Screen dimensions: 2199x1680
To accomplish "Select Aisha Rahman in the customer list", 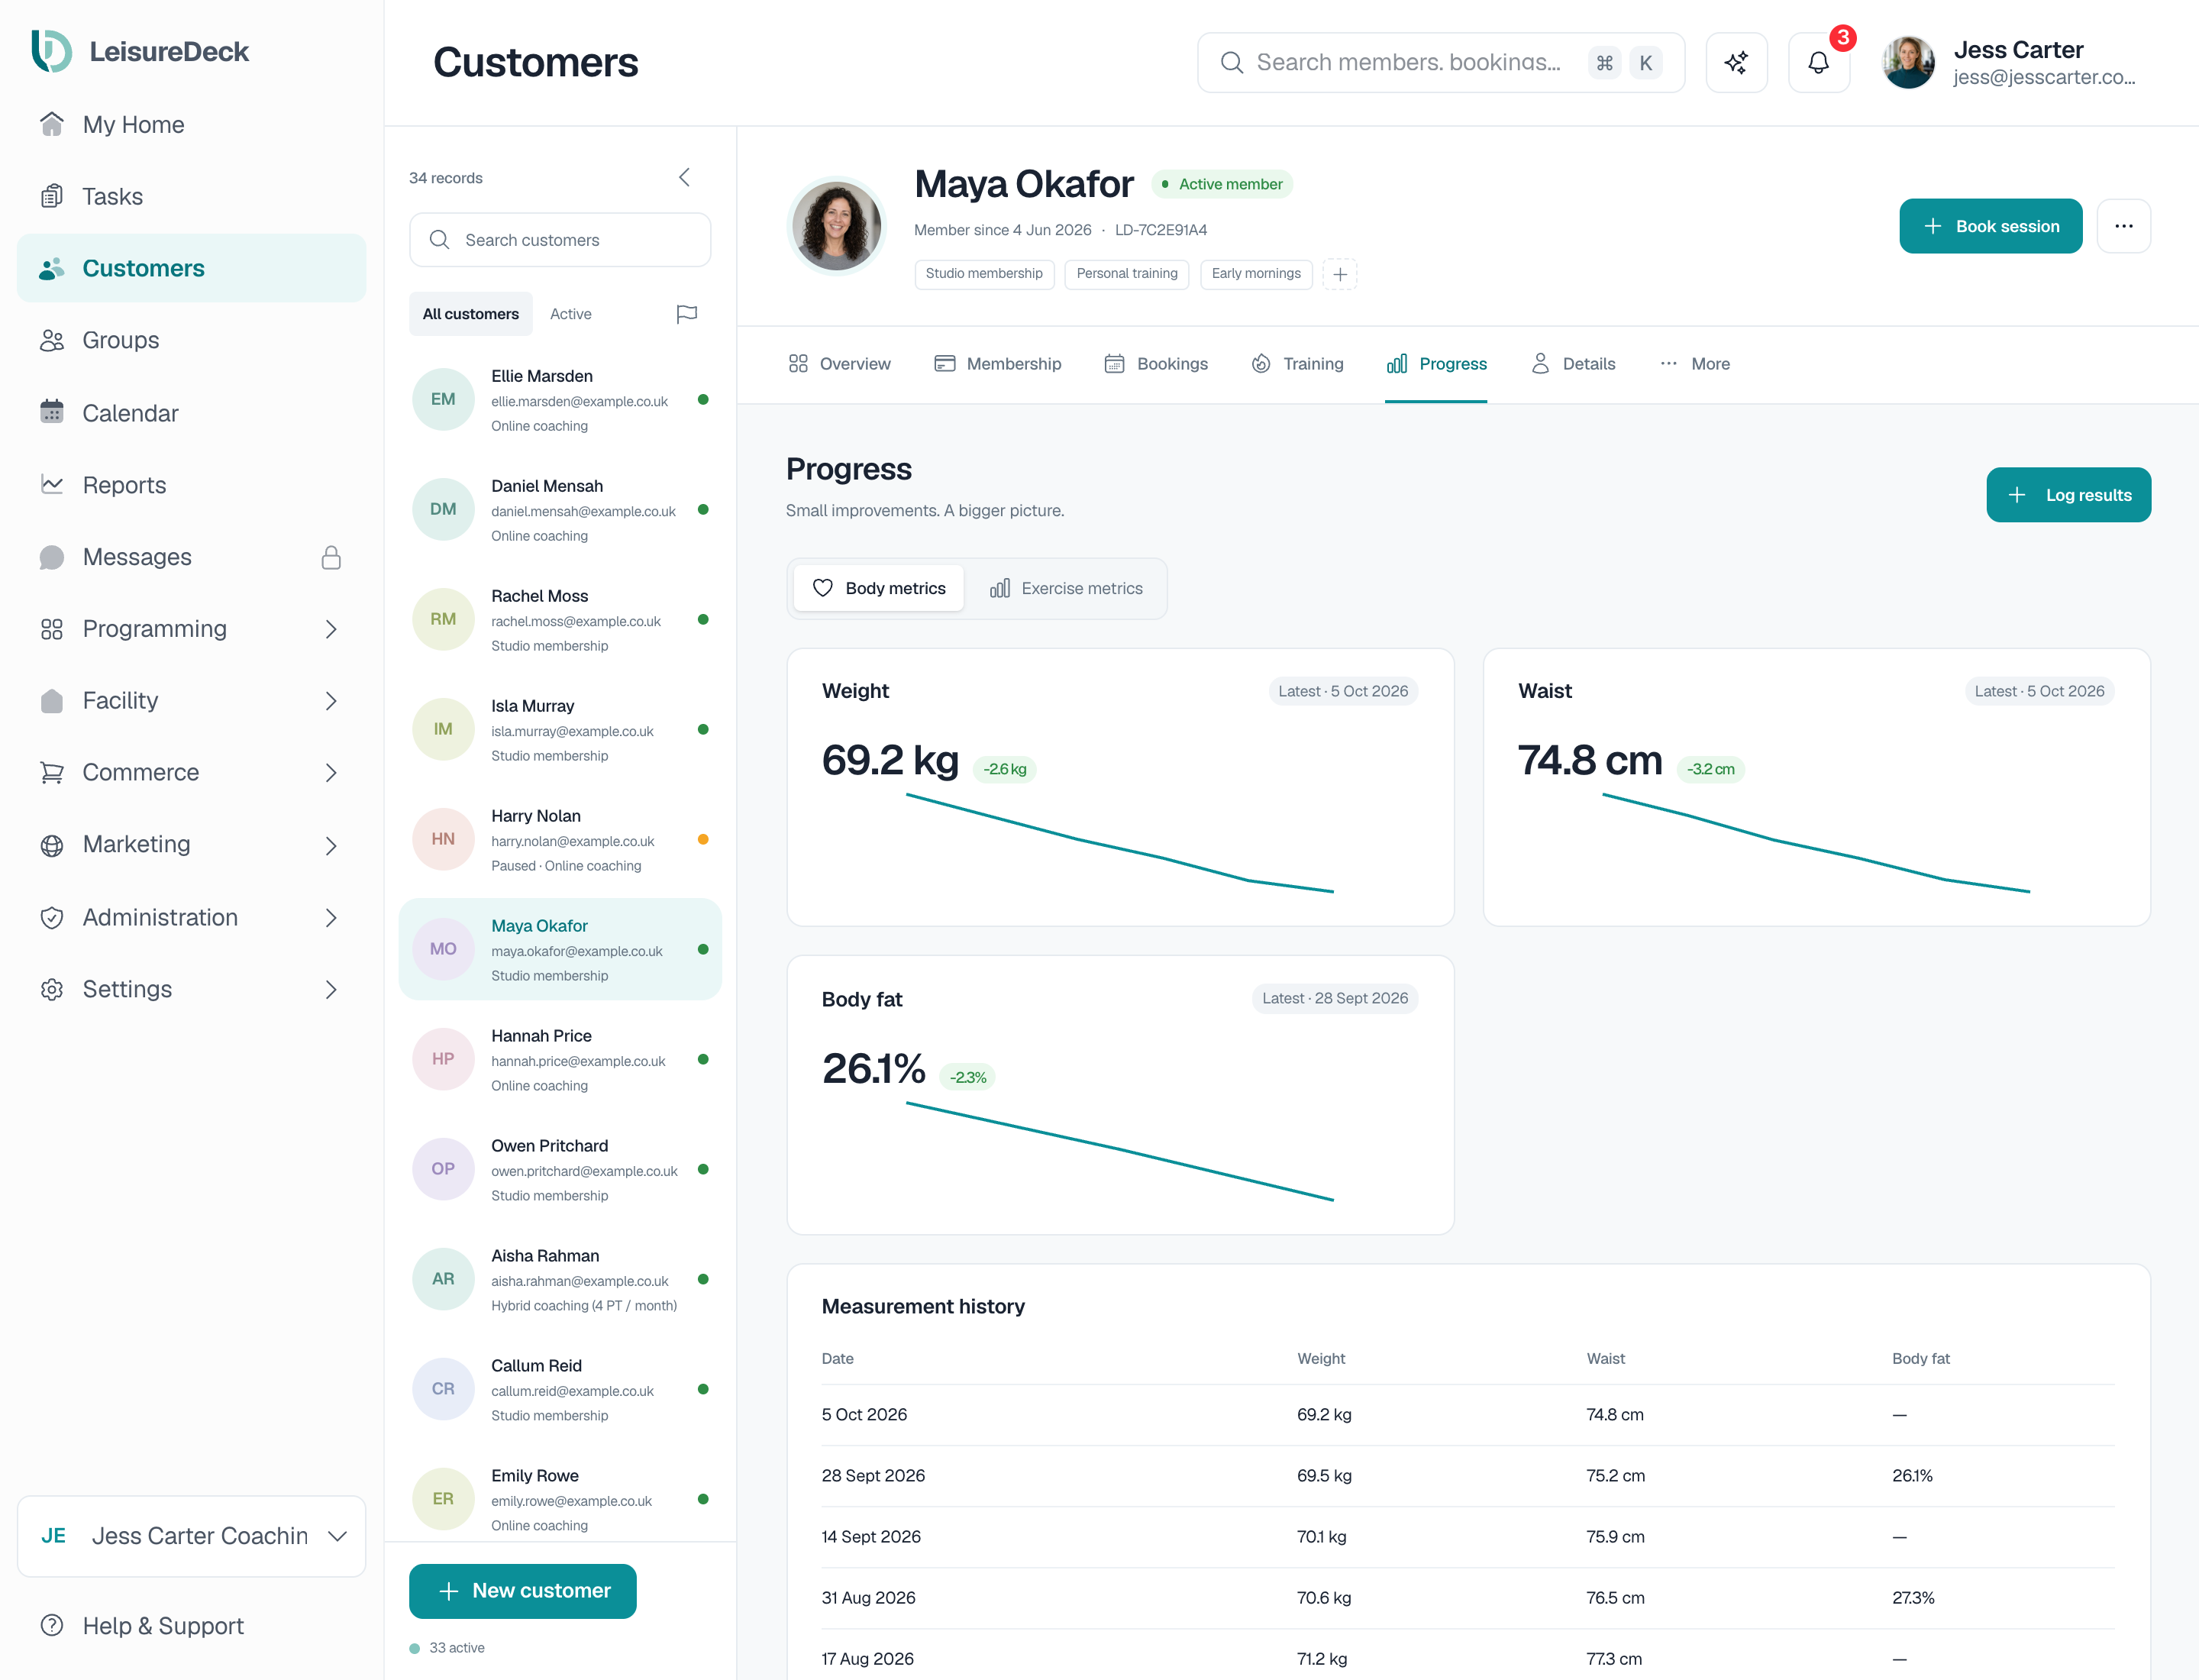I will (x=560, y=1280).
